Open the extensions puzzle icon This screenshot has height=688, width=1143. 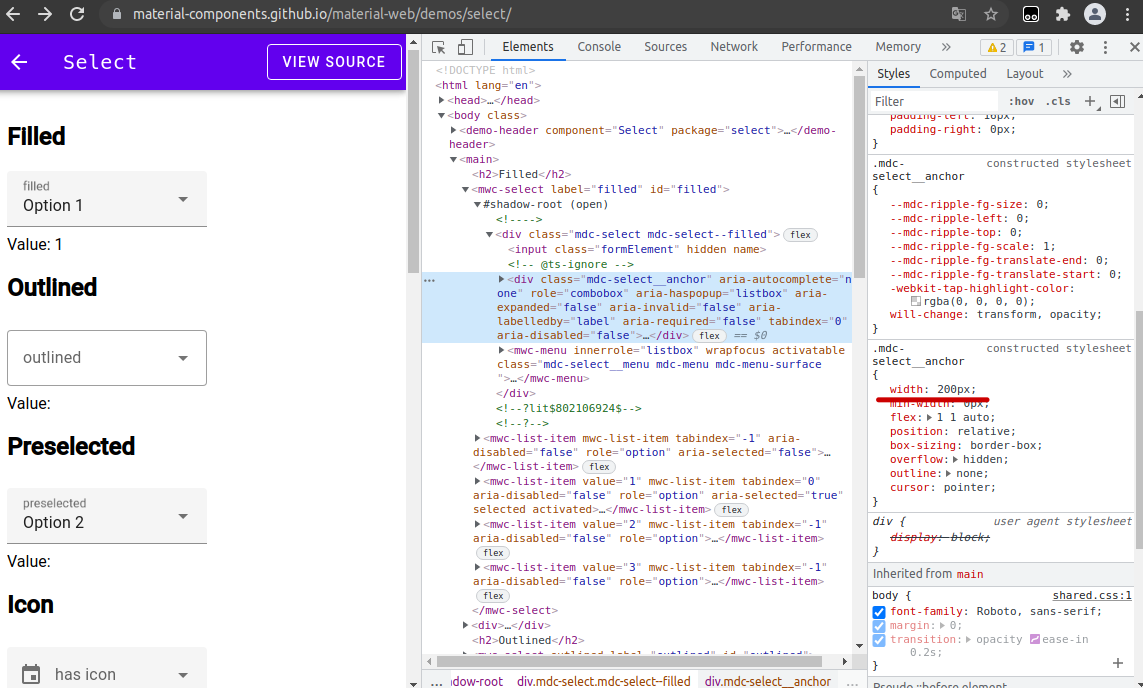1063,14
